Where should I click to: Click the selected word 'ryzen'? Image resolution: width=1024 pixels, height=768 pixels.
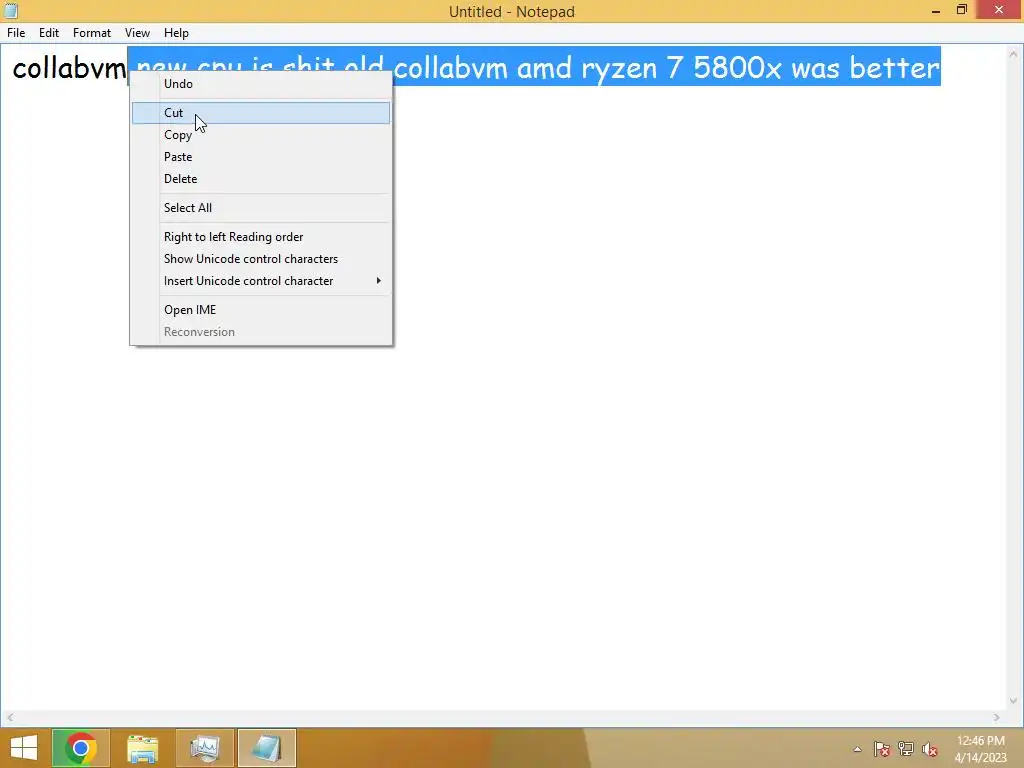[x=619, y=69]
